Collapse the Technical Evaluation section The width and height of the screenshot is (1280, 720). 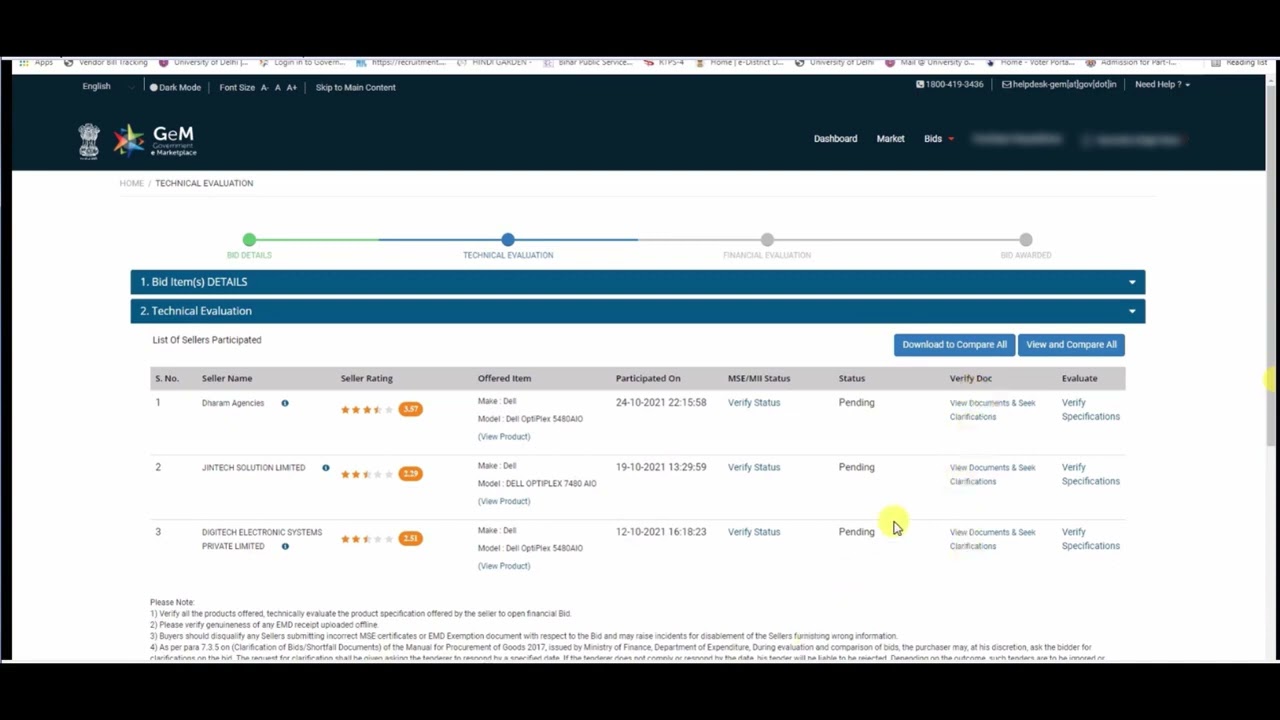[638, 311]
